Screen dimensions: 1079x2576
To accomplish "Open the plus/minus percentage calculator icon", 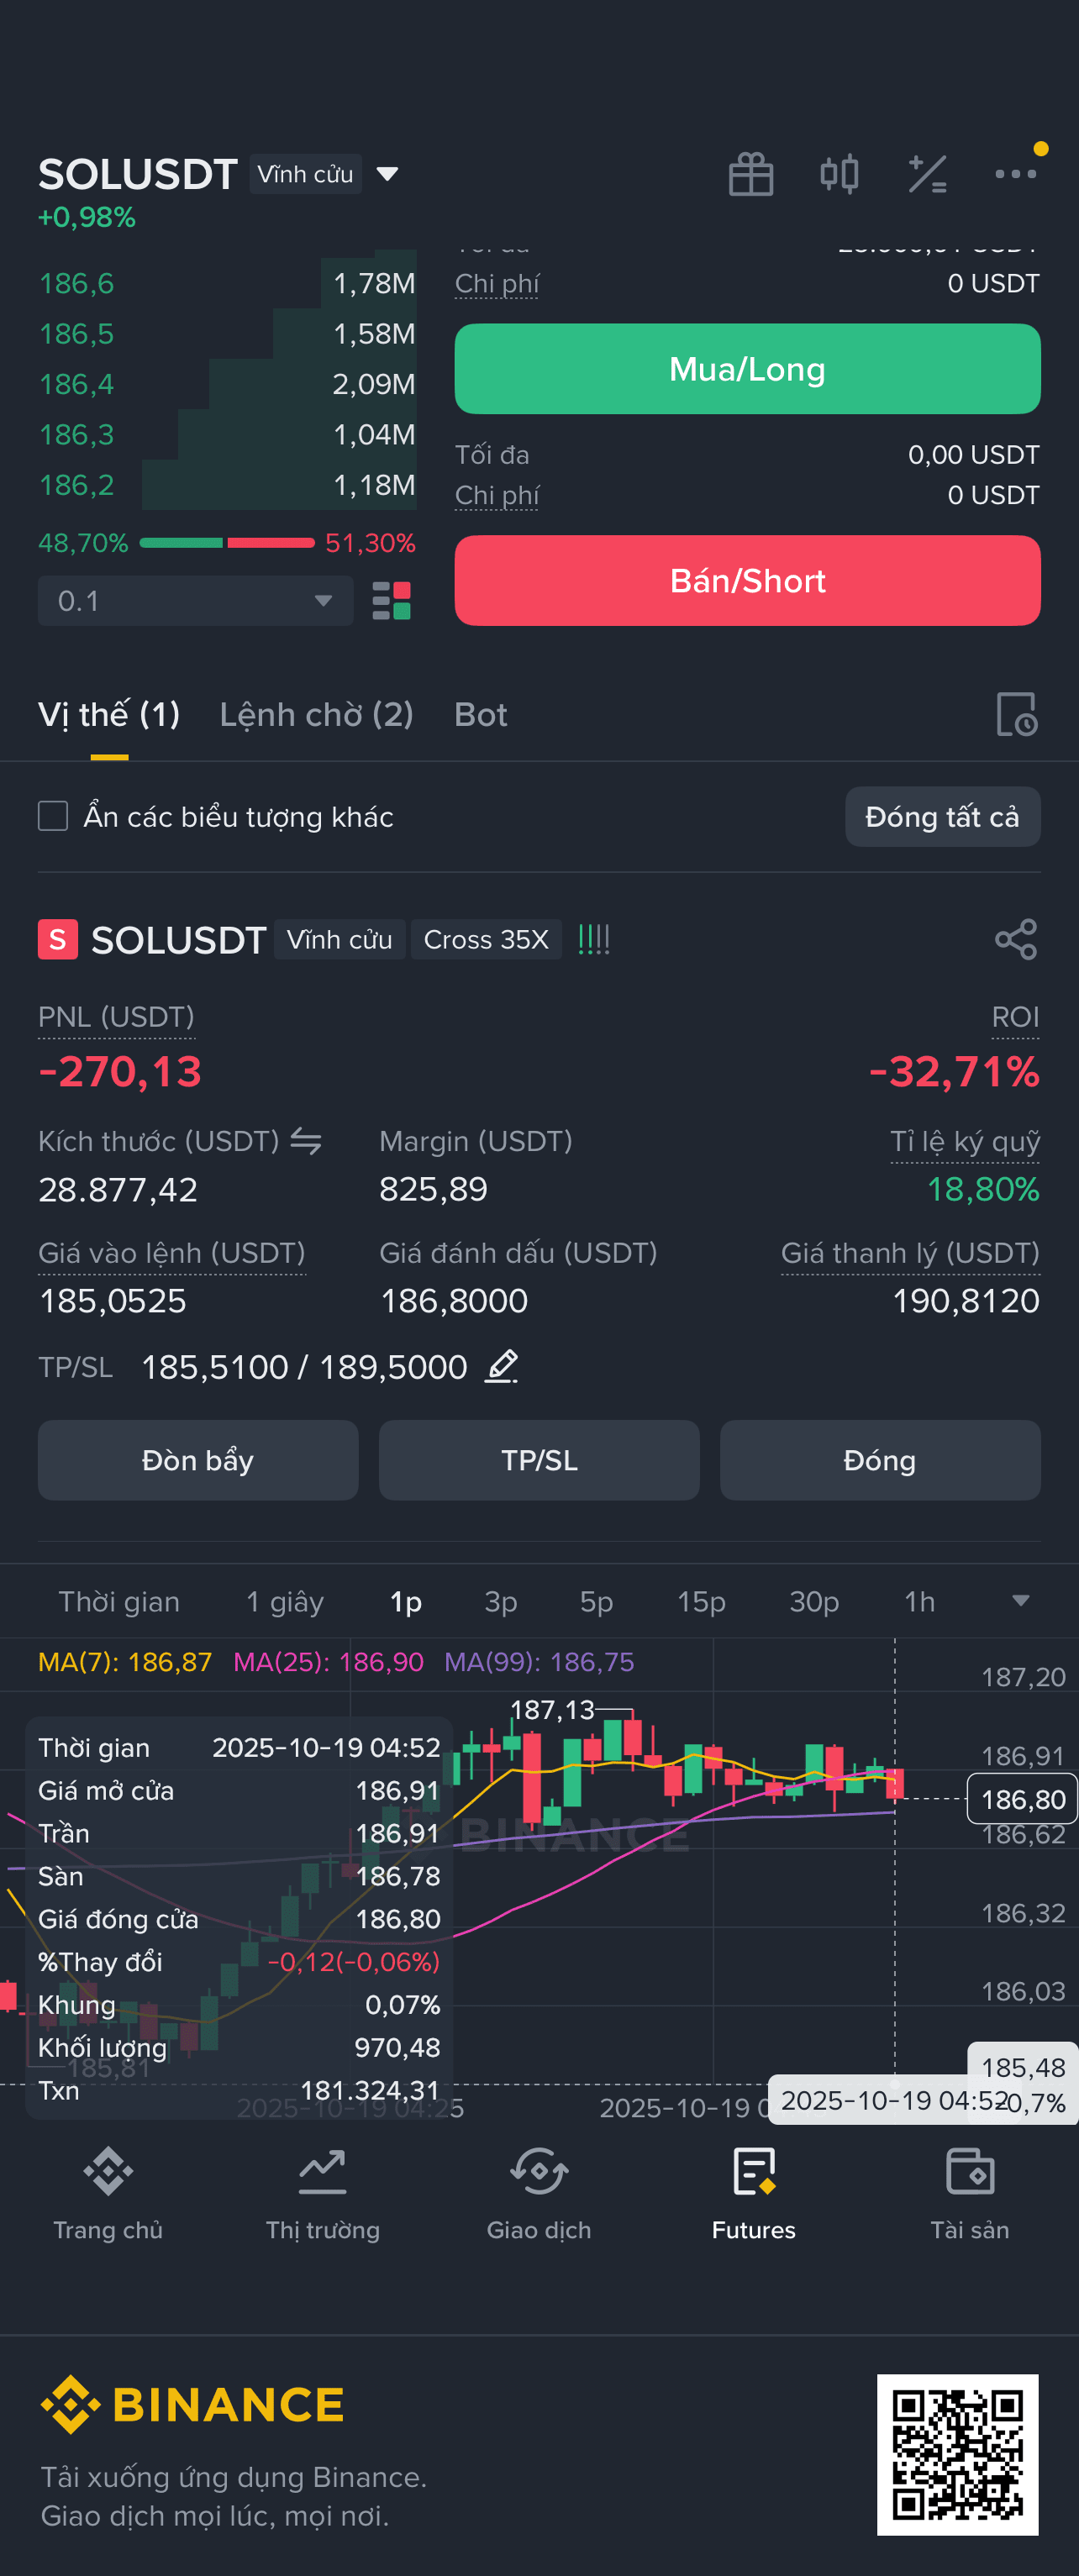I will click(927, 174).
